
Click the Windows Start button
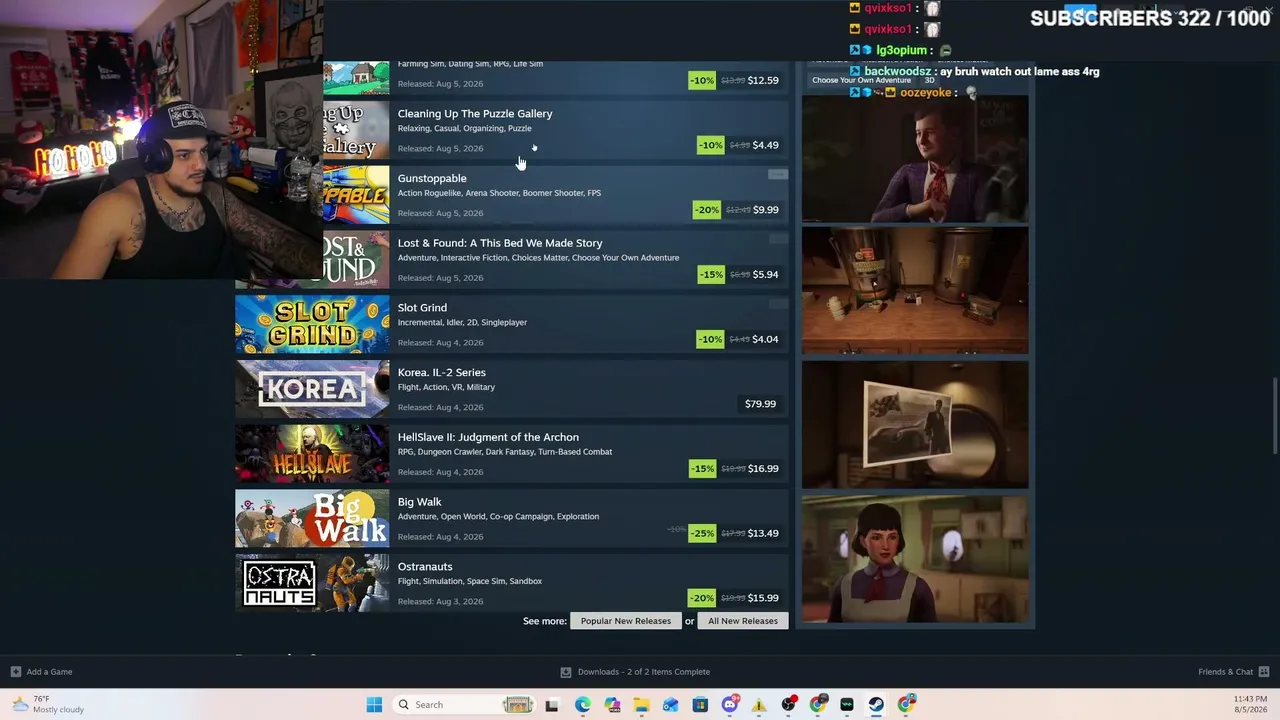374,705
